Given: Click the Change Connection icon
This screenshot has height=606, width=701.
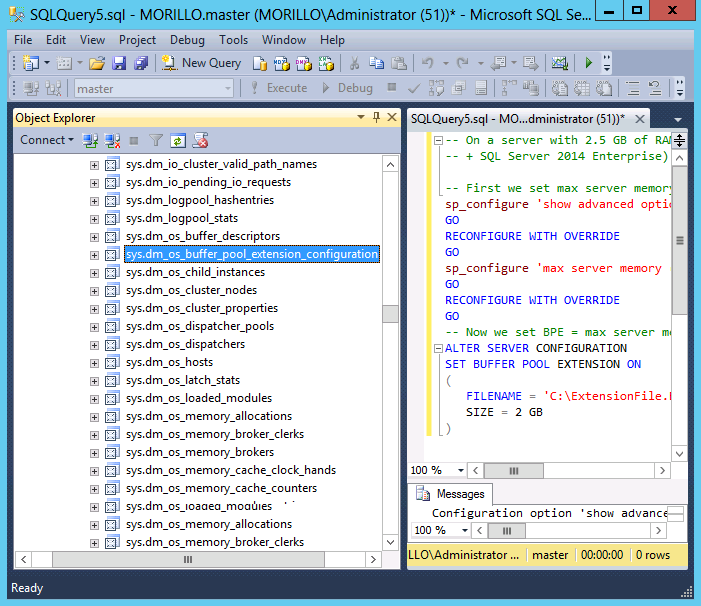Looking at the screenshot, I should (53, 88).
